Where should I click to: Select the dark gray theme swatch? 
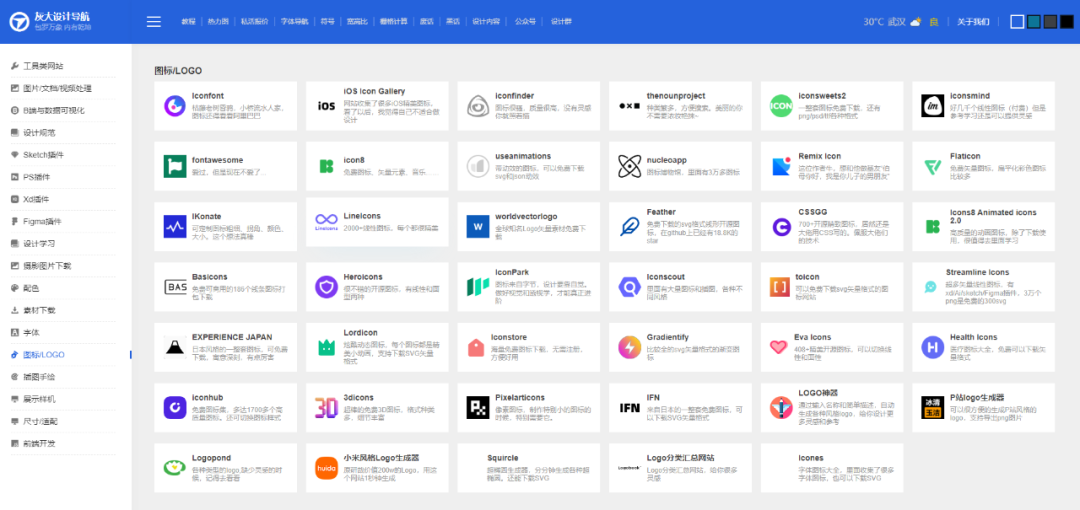(1050, 22)
